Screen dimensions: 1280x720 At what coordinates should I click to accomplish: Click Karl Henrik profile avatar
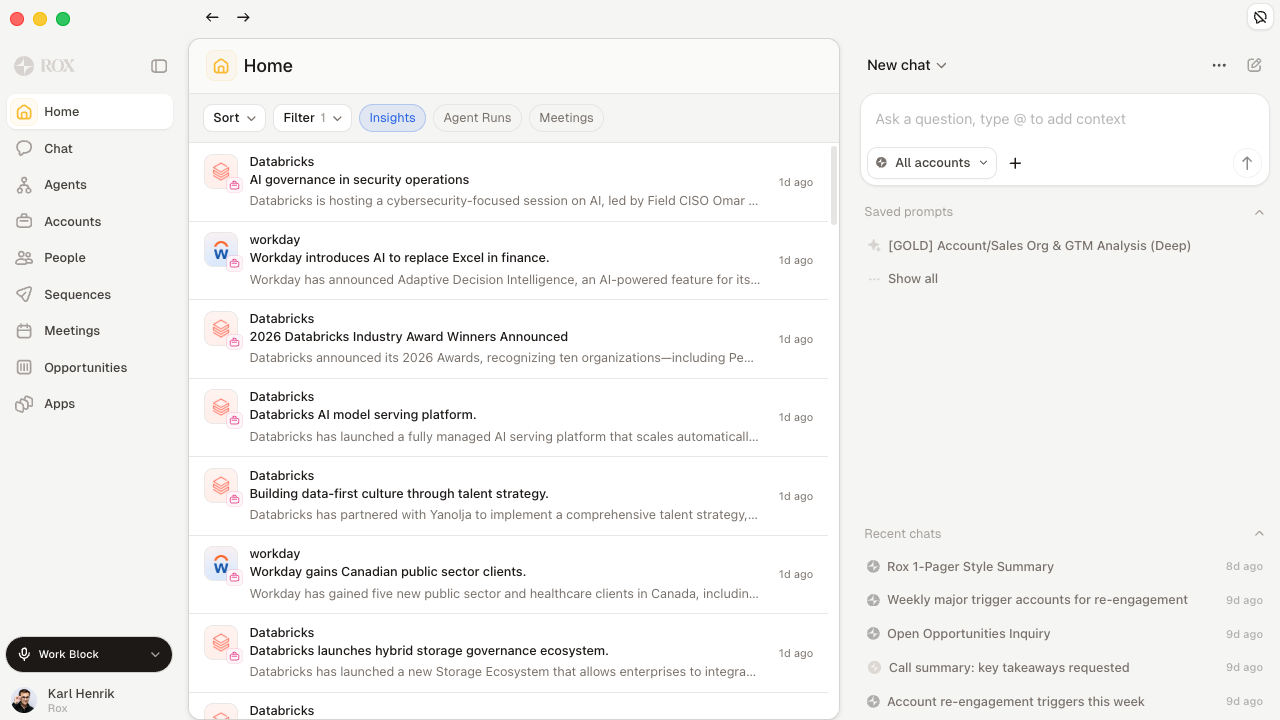24,700
